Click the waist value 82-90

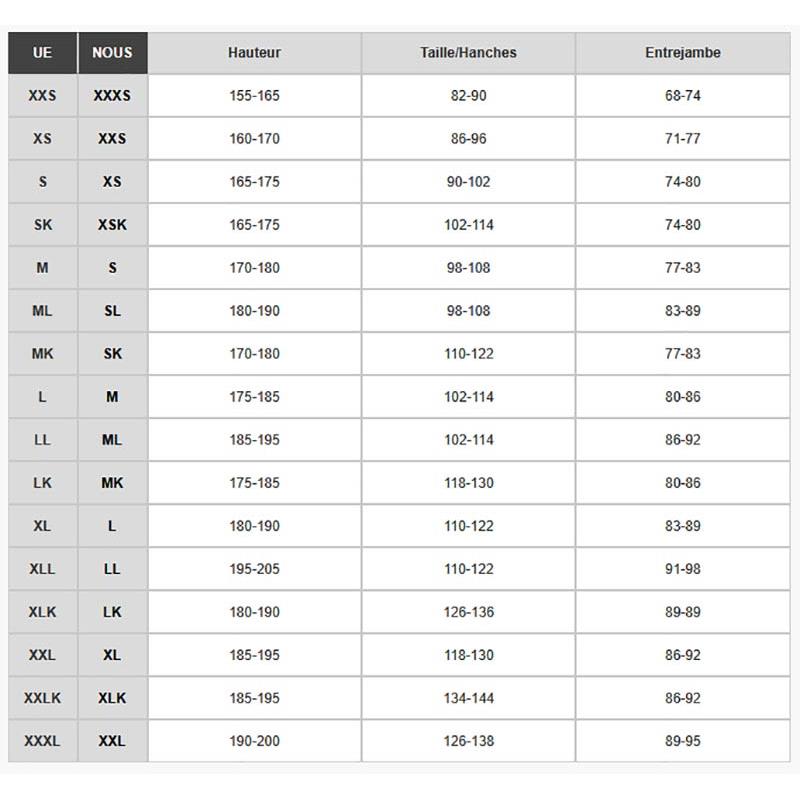coord(468,96)
